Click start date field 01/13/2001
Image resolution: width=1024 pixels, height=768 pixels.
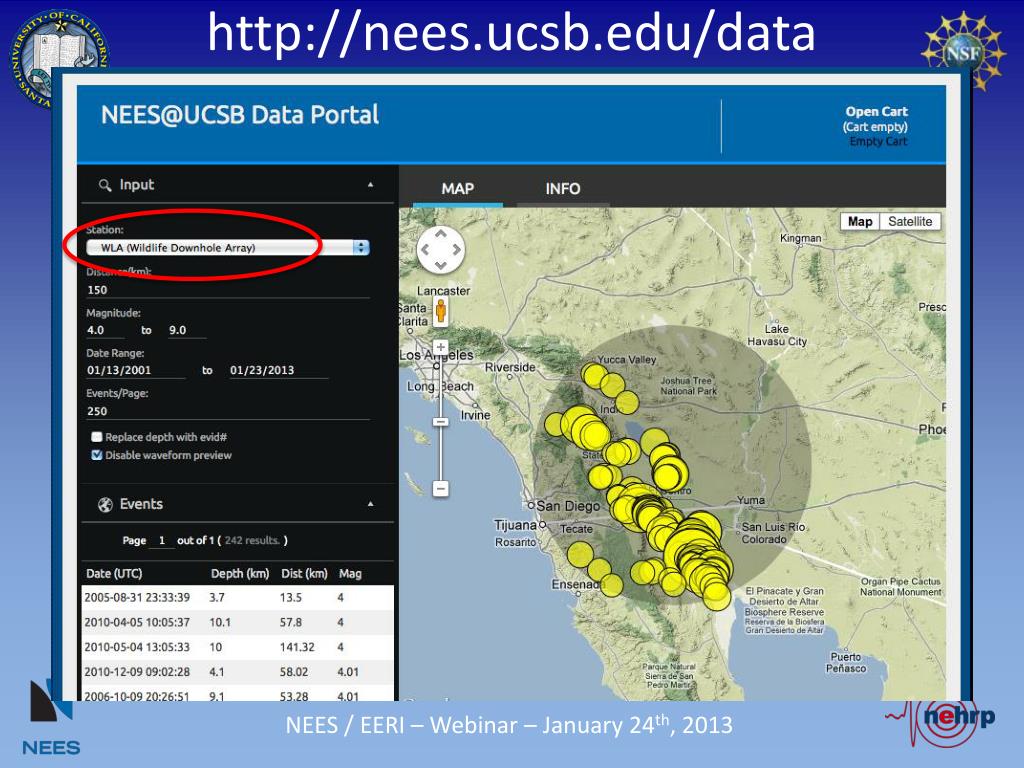point(136,370)
